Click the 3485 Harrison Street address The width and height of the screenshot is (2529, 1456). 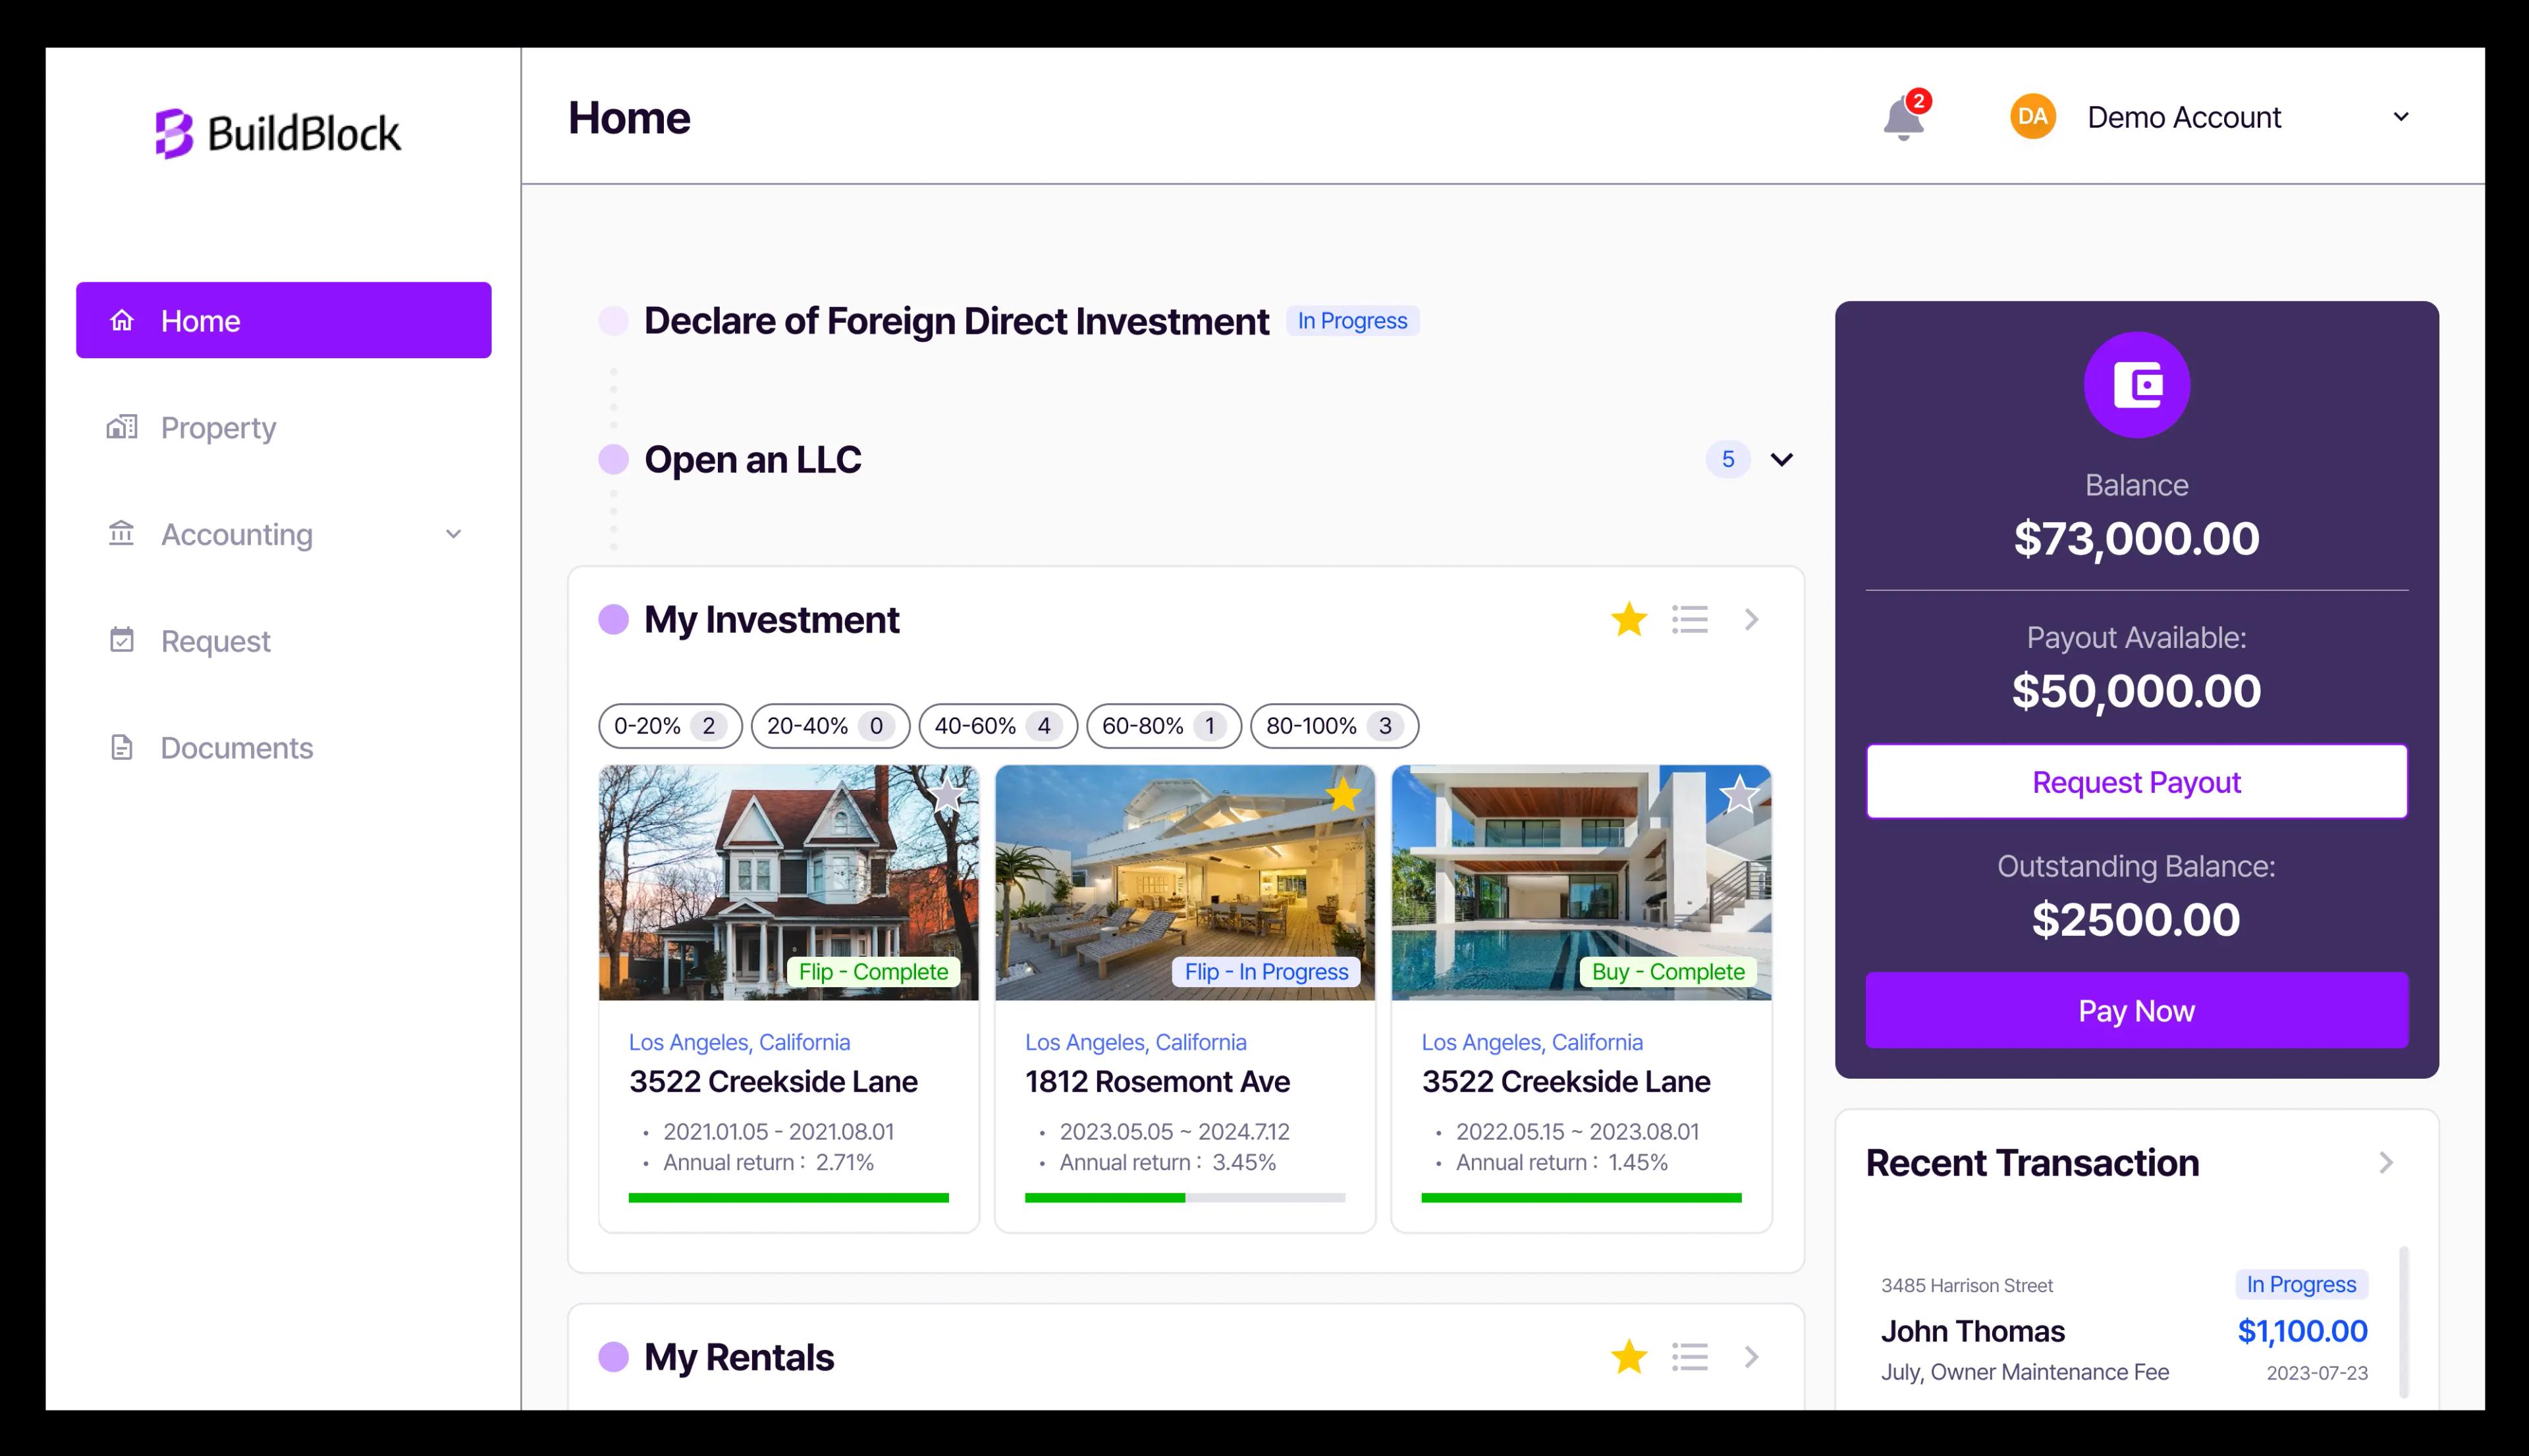coord(1966,1285)
